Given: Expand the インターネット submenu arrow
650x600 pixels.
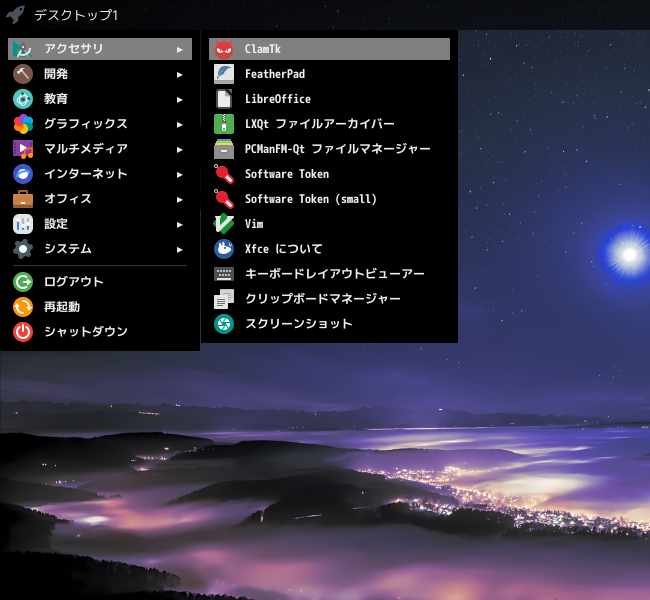Looking at the screenshot, I should click(x=179, y=175).
